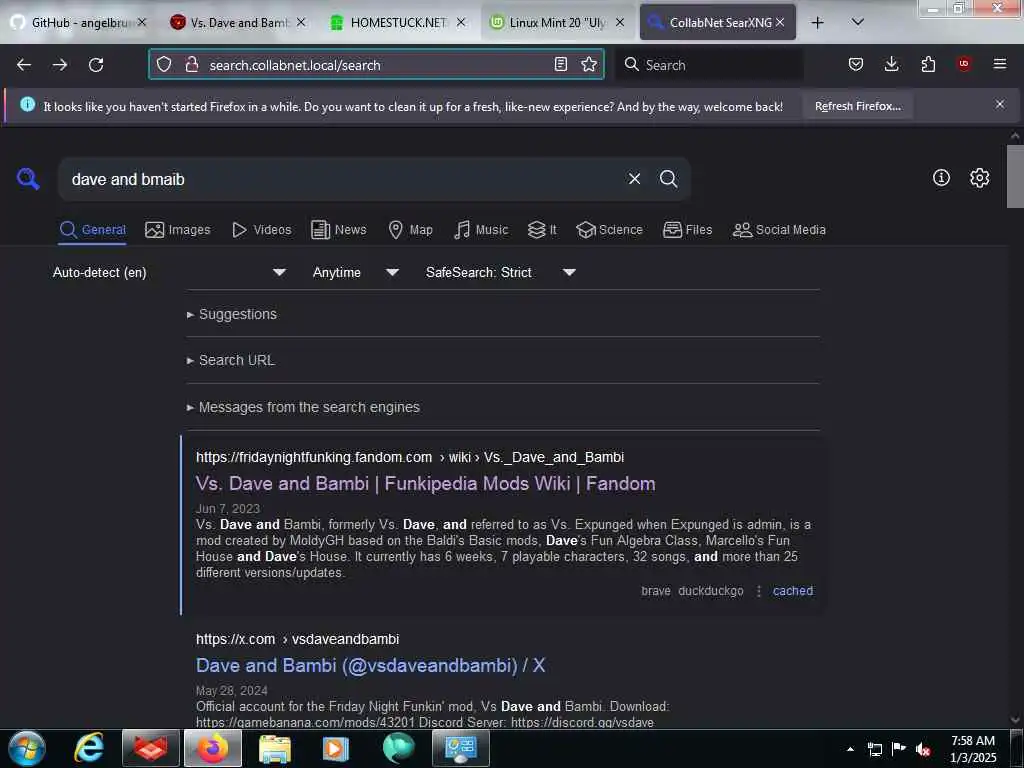Select the Map search category
Image resolution: width=1024 pixels, height=768 pixels.
411,230
